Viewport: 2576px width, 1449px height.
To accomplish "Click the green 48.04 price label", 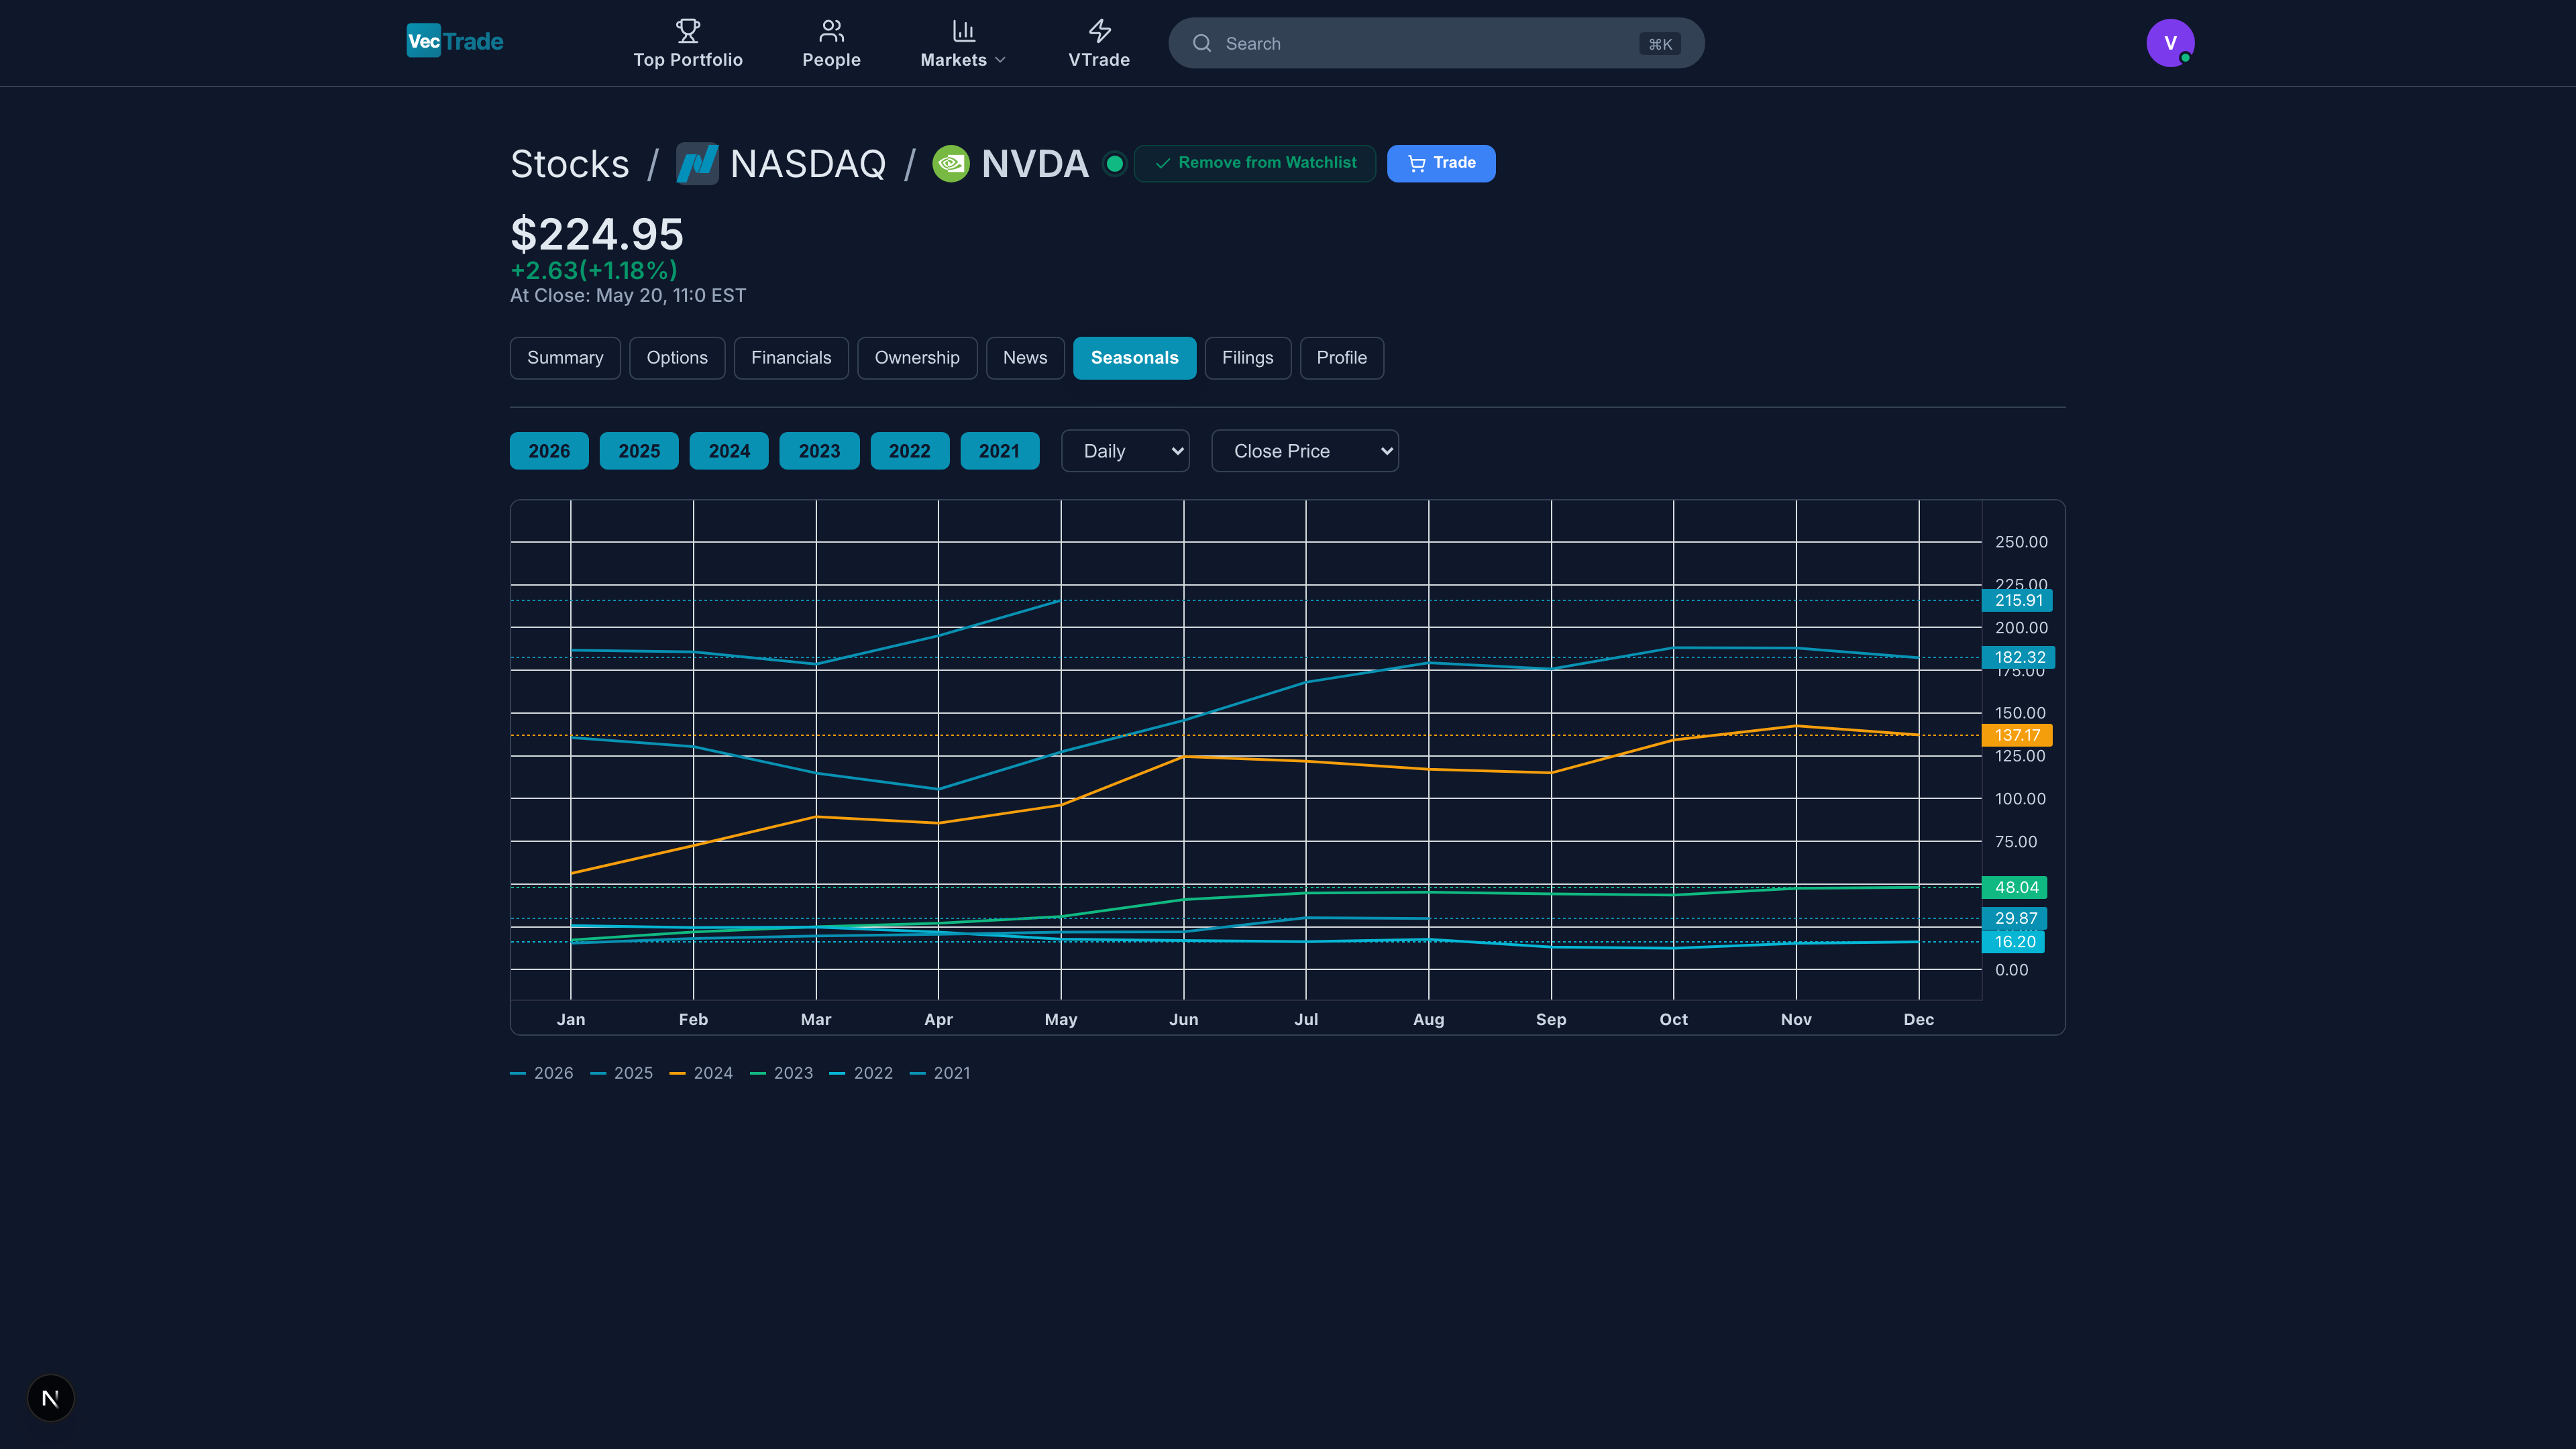I will [x=2015, y=887].
